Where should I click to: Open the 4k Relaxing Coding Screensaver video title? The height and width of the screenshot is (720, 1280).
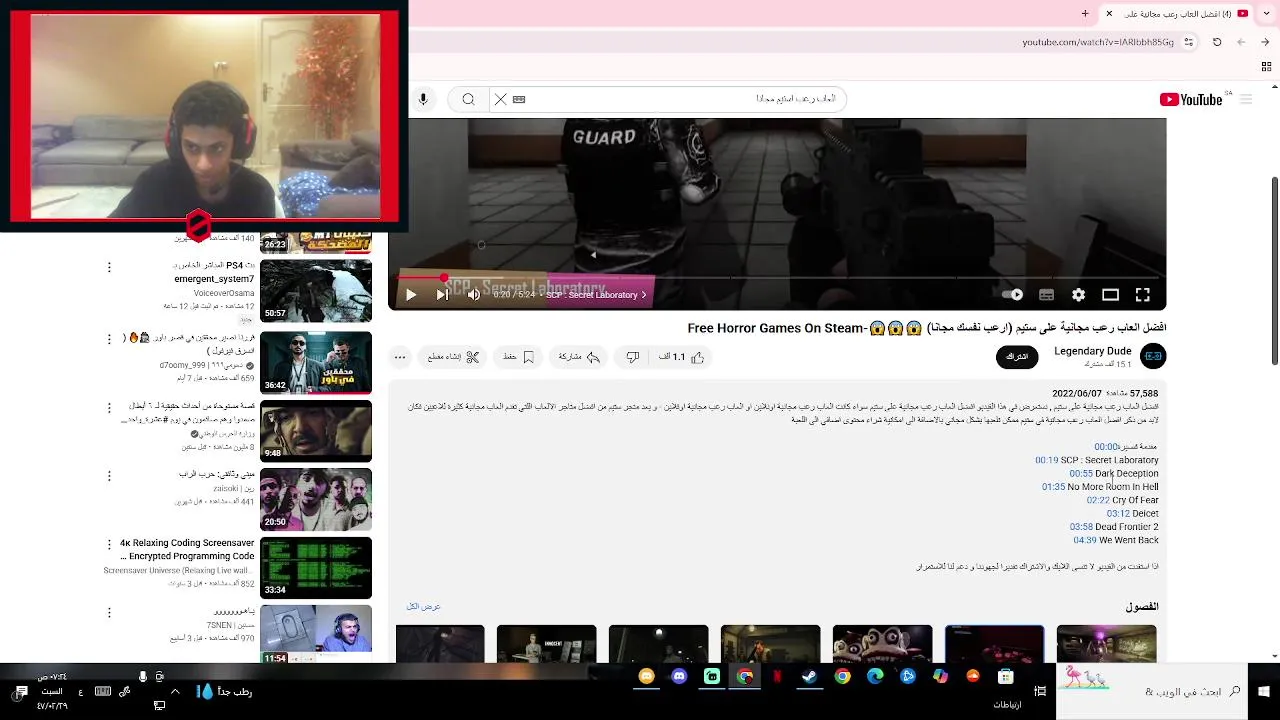187,550
